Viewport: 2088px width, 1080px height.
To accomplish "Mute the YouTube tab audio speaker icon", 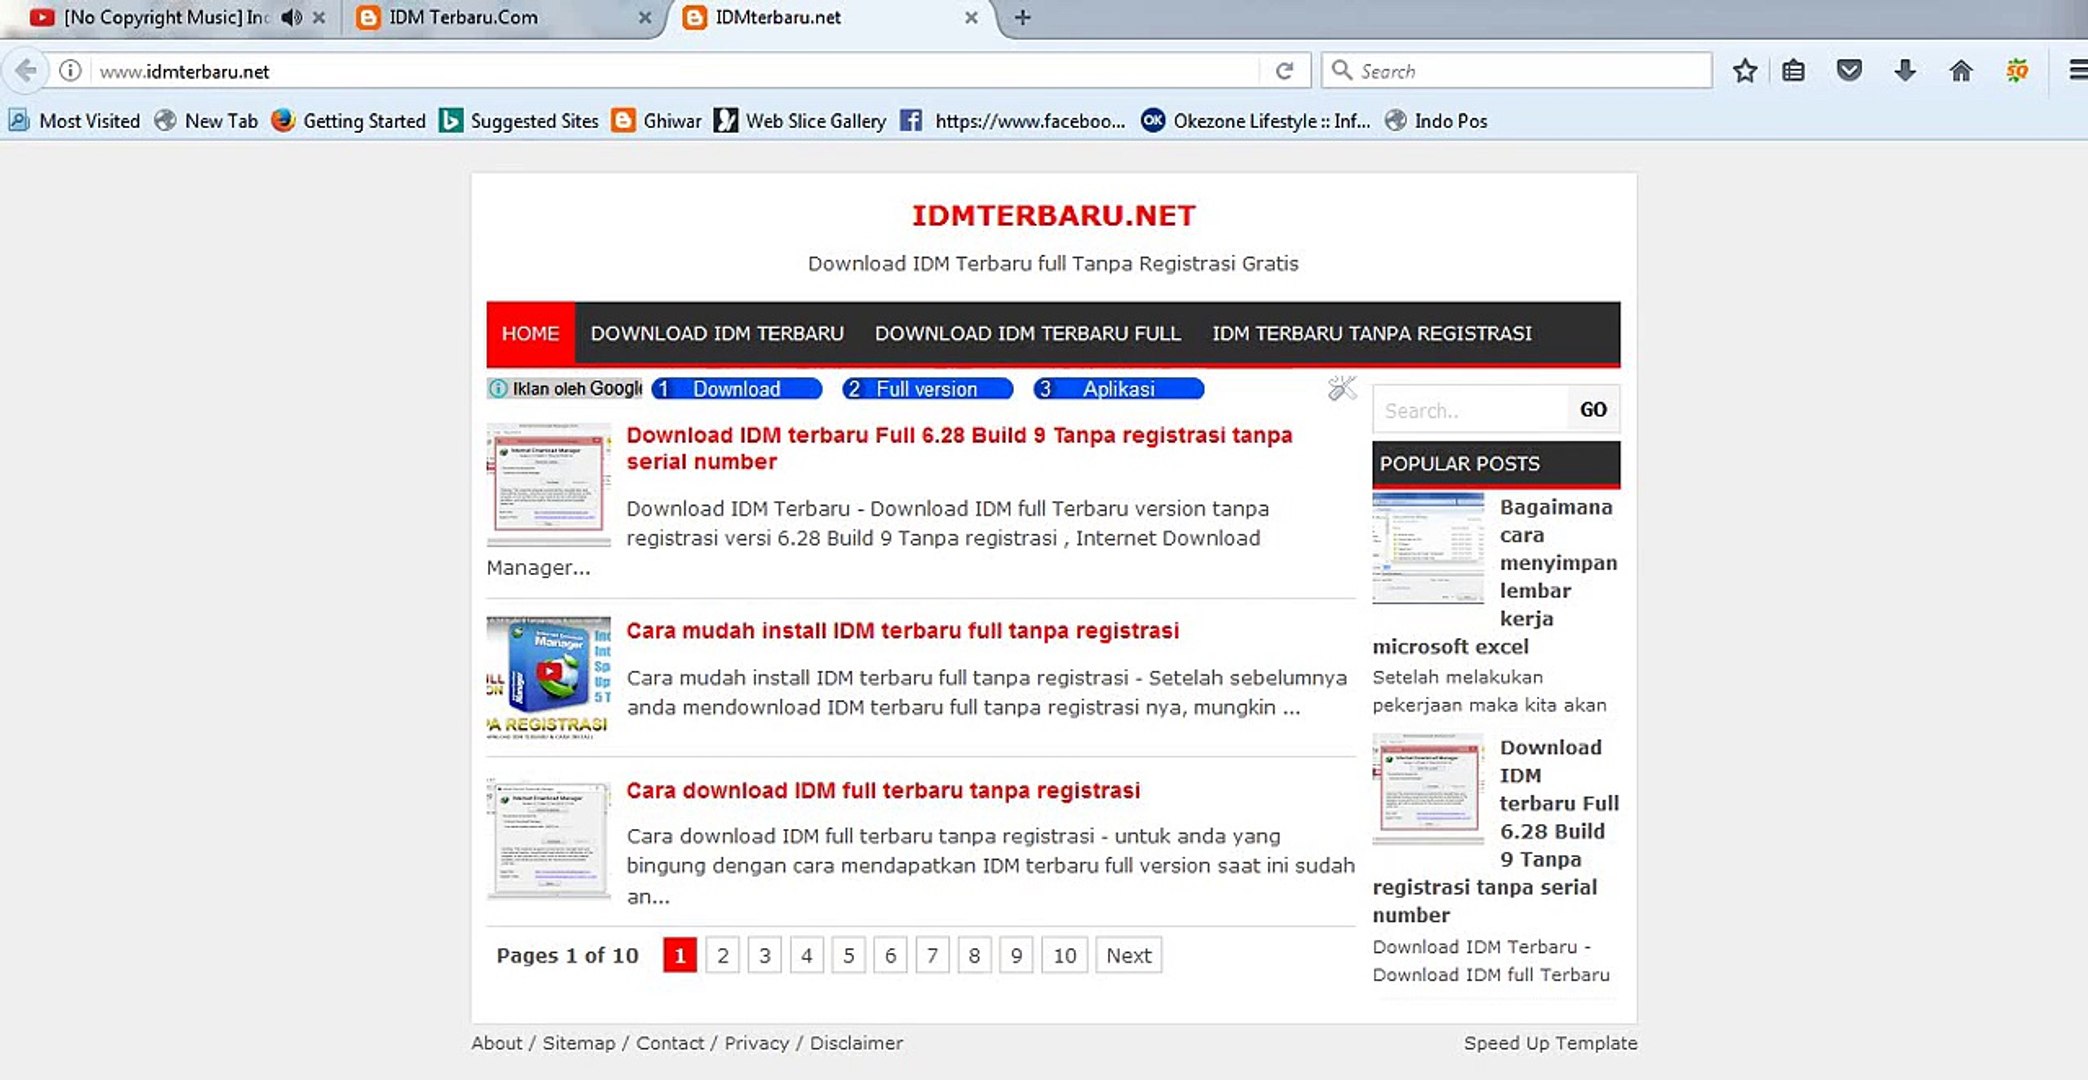I will click(291, 17).
